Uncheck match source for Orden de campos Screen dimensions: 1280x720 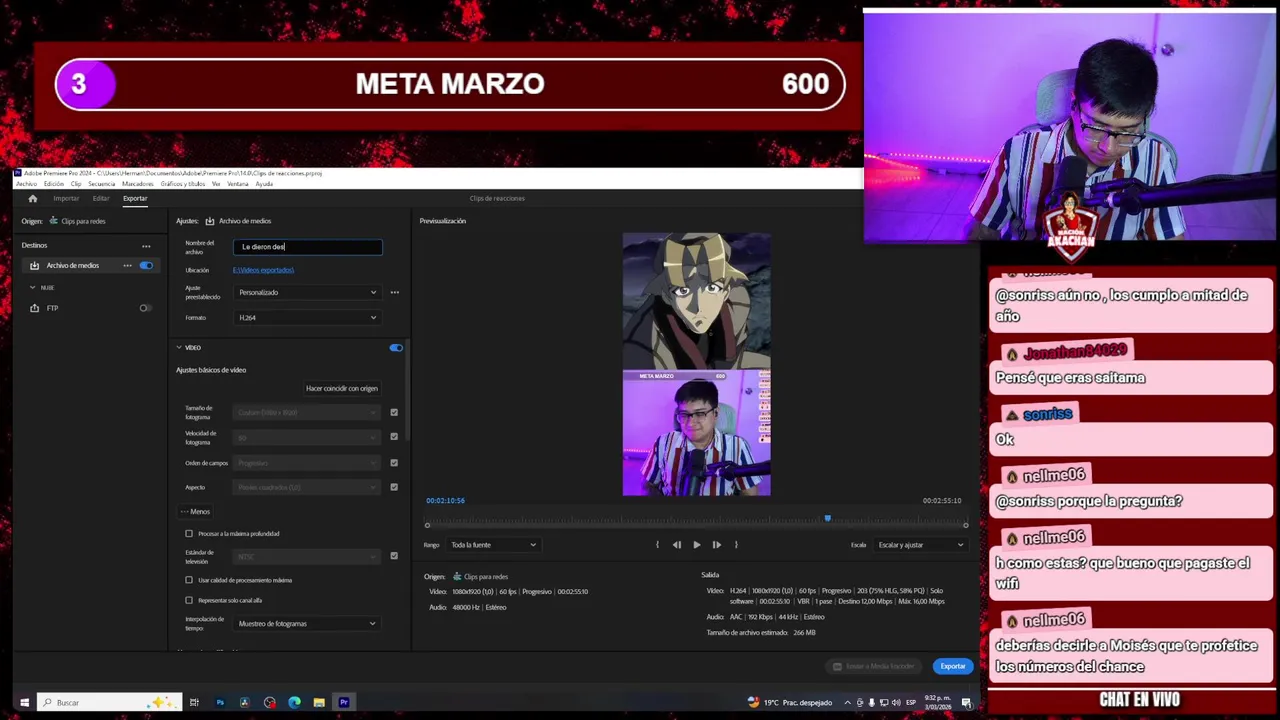pos(394,463)
